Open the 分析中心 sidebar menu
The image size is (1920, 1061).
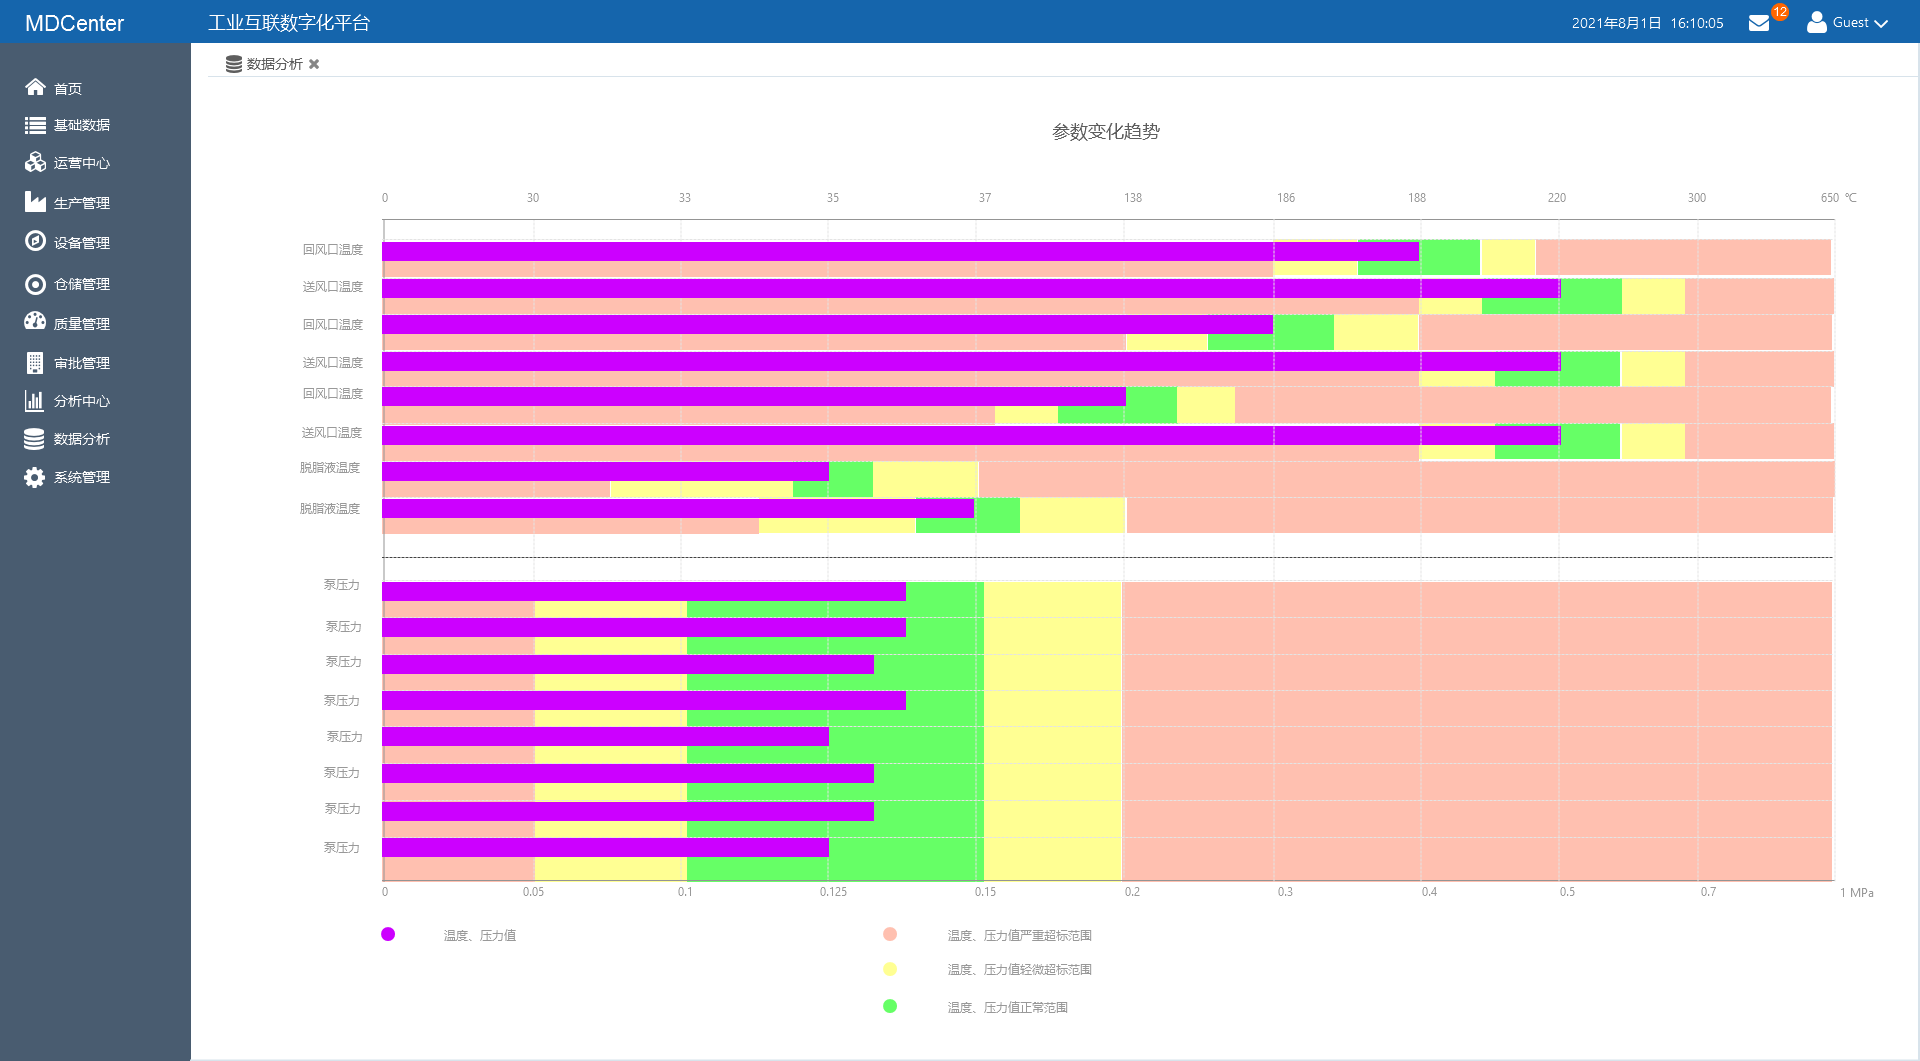[81, 401]
